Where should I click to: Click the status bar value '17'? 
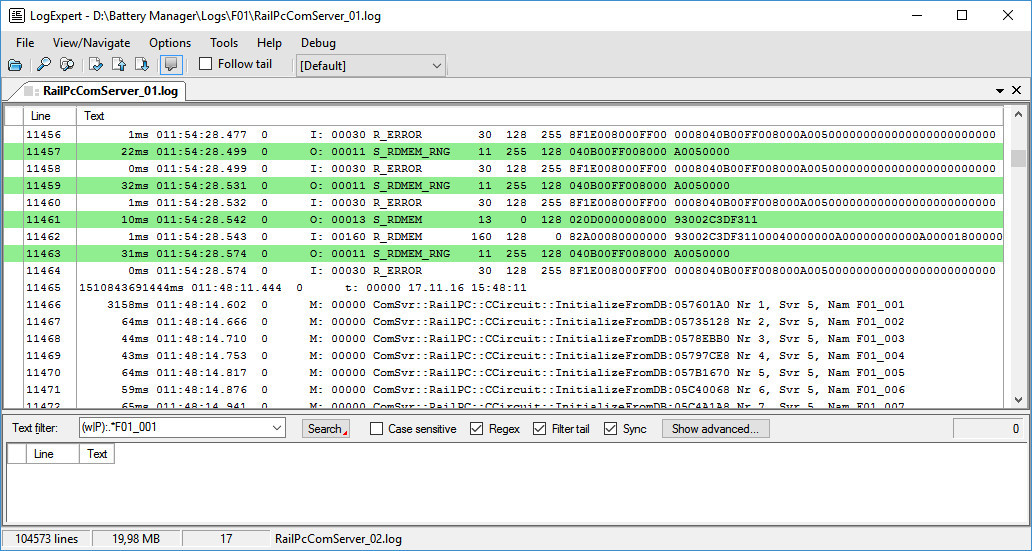(226, 538)
